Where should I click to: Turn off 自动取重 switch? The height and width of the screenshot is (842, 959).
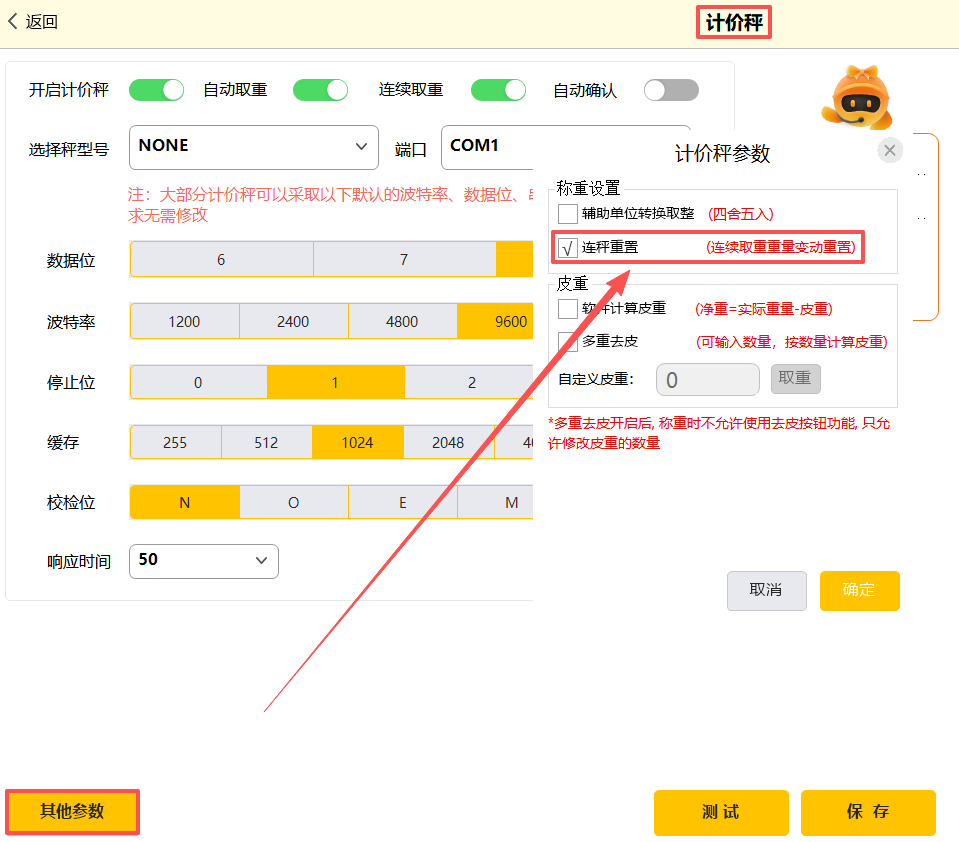pyautogui.click(x=320, y=90)
